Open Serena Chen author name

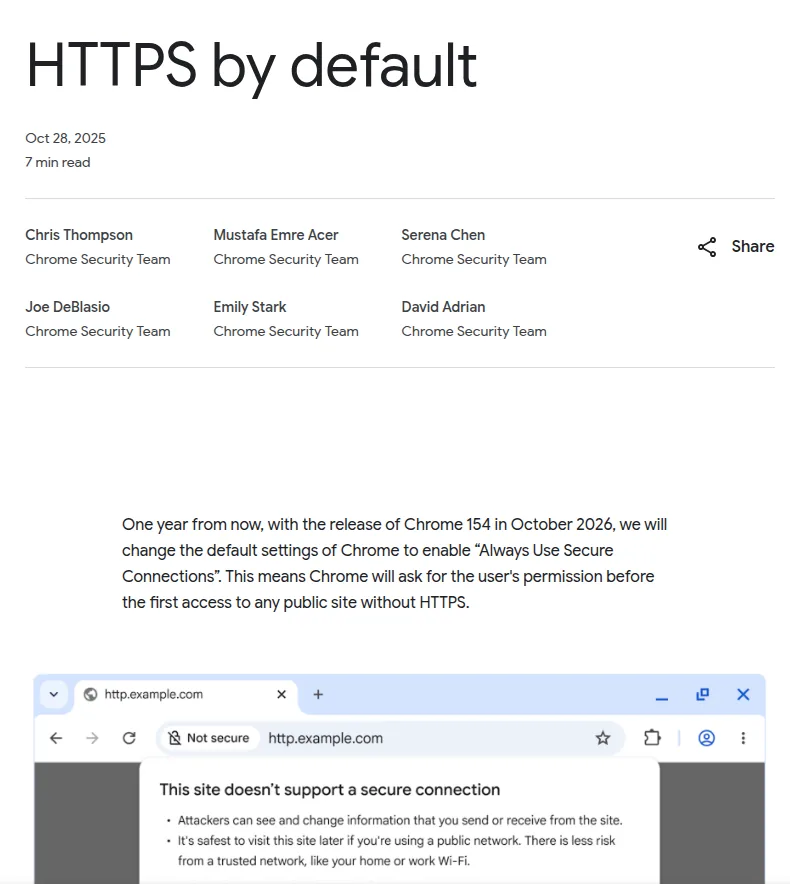point(443,234)
